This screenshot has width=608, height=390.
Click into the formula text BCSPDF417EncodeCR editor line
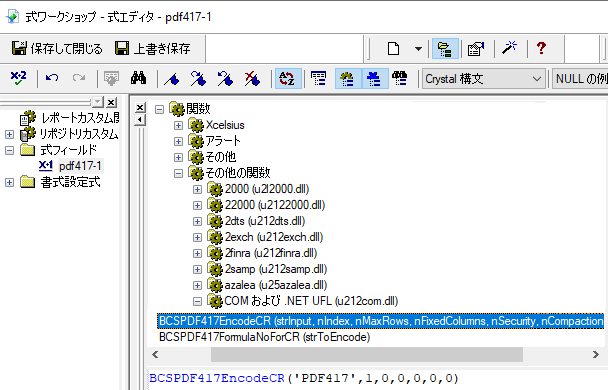coord(304,378)
